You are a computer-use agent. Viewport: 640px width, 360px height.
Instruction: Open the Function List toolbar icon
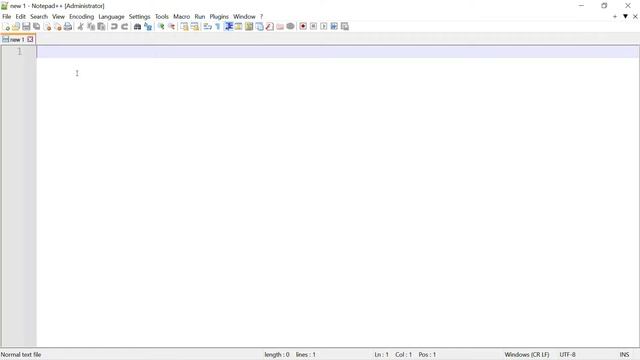[x=269, y=27]
